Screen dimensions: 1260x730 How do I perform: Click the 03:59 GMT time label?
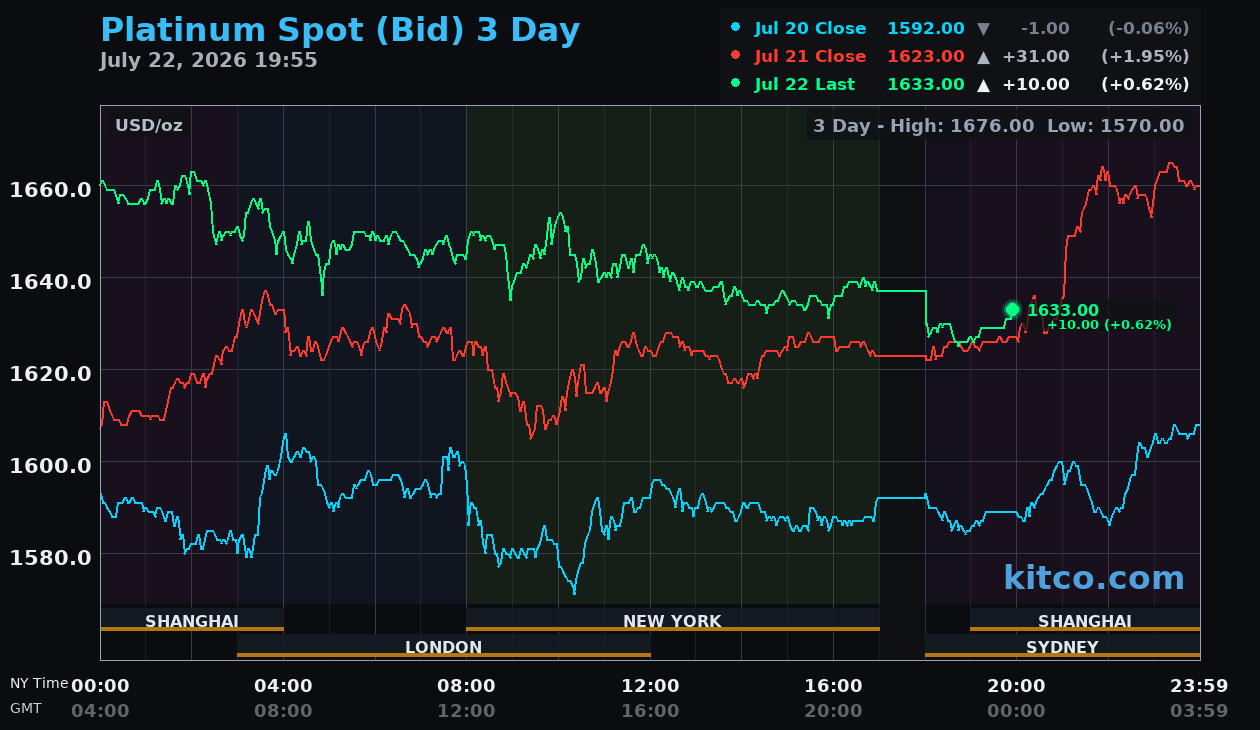click(1199, 711)
